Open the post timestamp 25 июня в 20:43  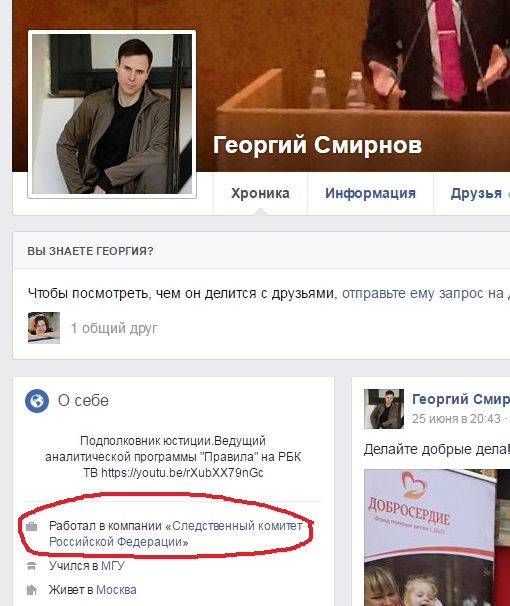tap(456, 419)
